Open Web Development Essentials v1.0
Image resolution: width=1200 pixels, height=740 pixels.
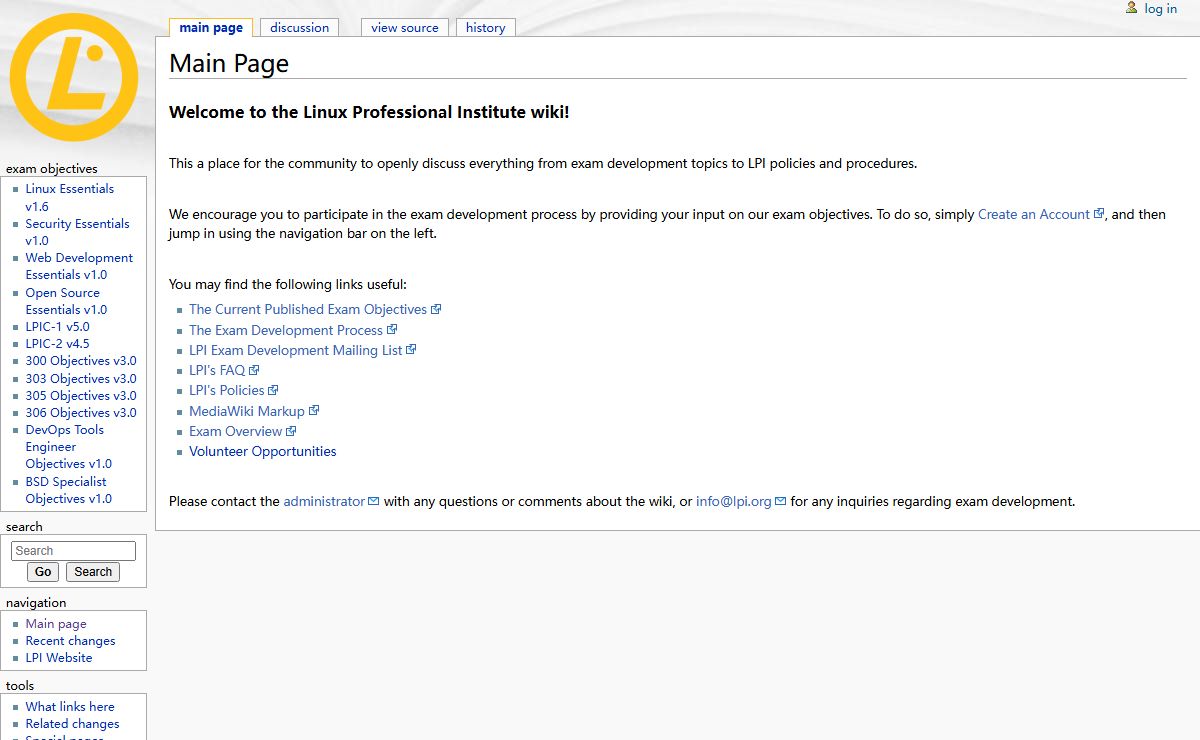pos(79,266)
